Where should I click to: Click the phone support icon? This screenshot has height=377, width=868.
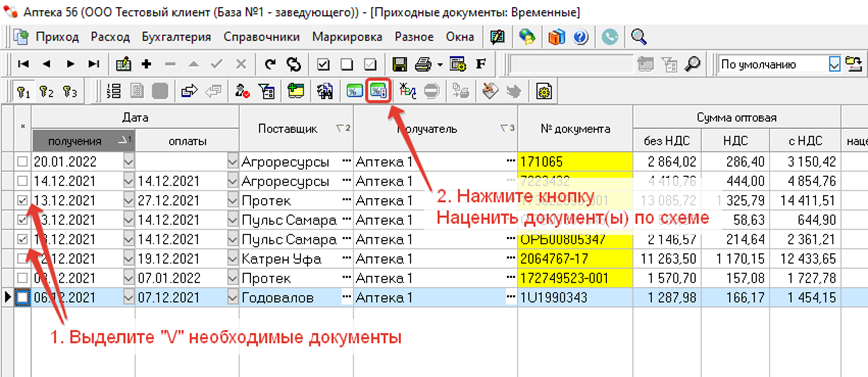609,37
